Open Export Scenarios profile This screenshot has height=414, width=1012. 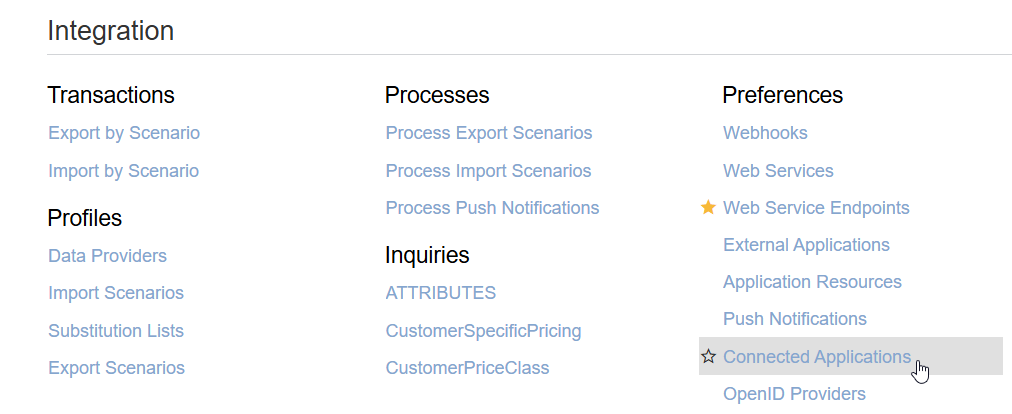point(116,368)
